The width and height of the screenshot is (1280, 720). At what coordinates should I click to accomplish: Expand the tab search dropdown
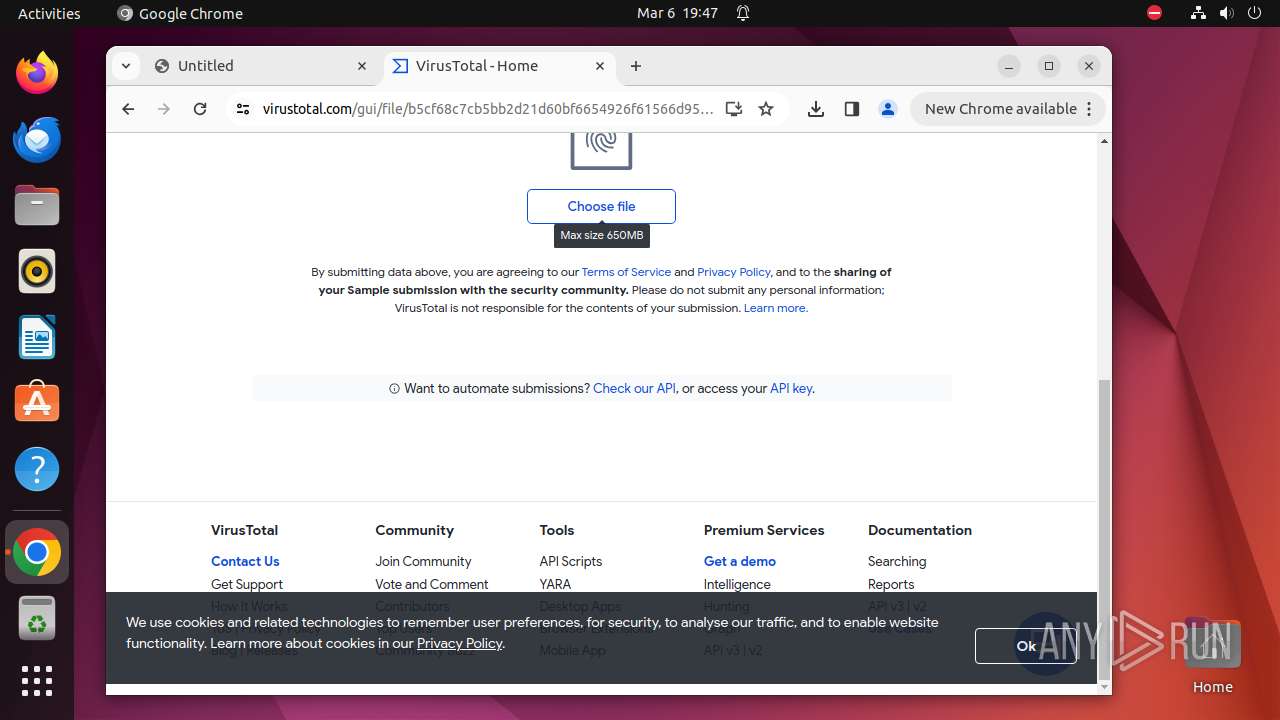coord(125,66)
